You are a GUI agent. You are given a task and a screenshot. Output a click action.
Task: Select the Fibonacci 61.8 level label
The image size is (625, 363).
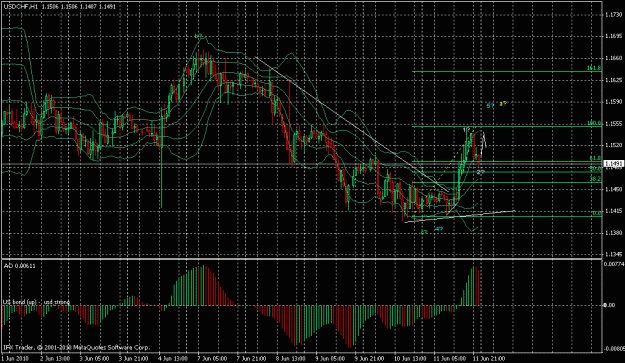click(595, 158)
